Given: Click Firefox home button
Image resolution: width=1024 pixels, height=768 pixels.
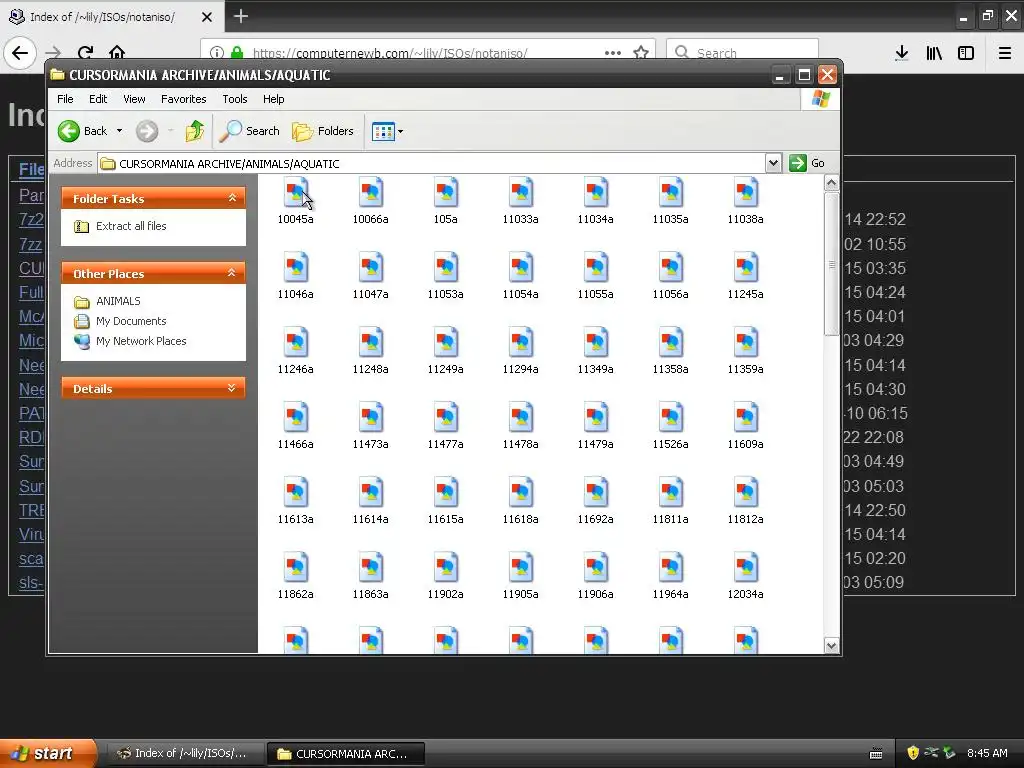Looking at the screenshot, I should tap(117, 53).
